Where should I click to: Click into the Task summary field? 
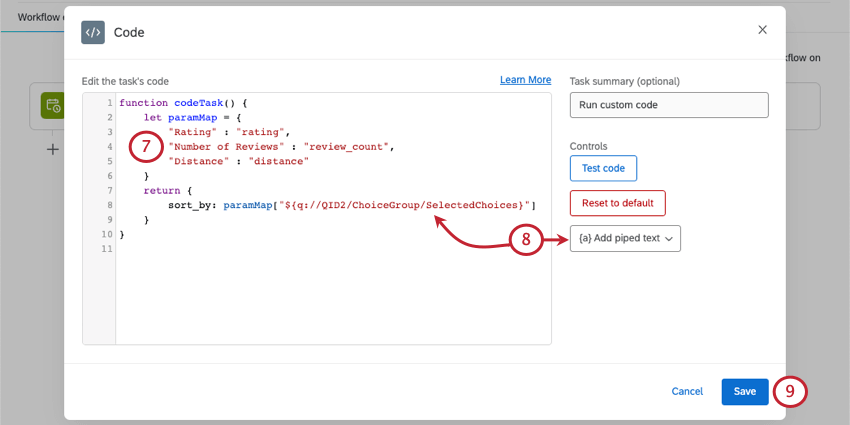point(668,105)
